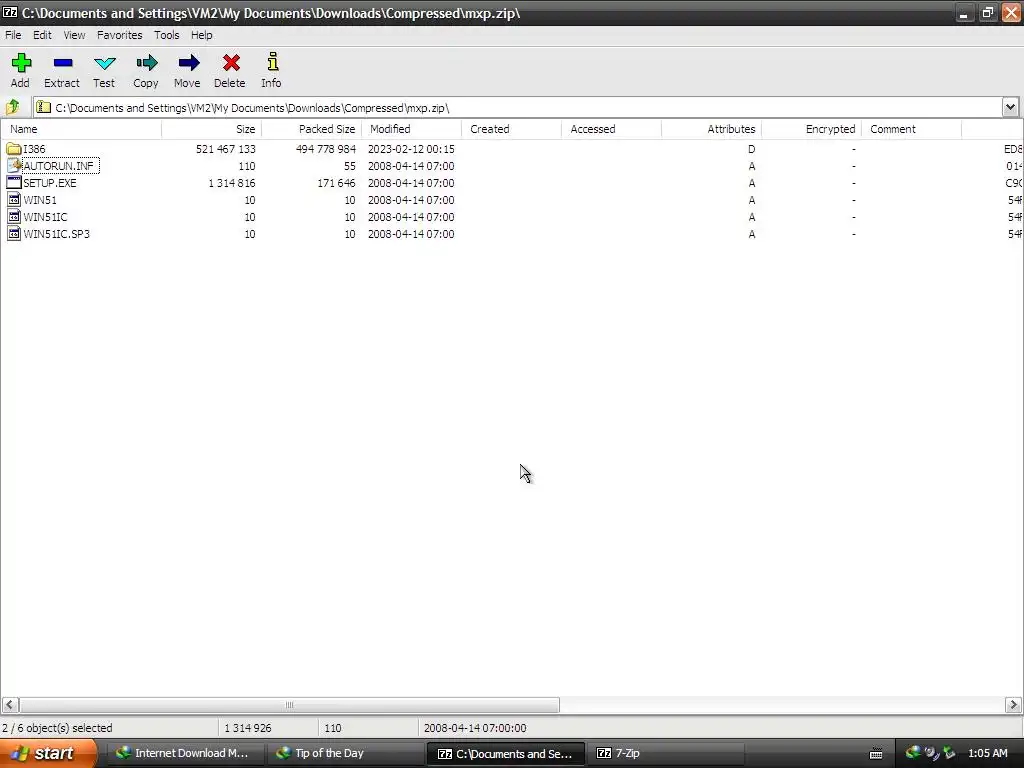Sort by Encrypted column header

pyautogui.click(x=811, y=129)
